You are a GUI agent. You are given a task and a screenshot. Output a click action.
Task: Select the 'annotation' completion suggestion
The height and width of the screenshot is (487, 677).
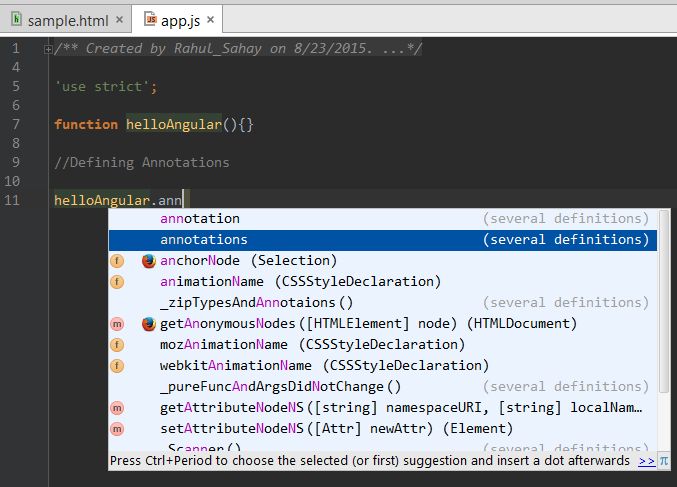383,218
